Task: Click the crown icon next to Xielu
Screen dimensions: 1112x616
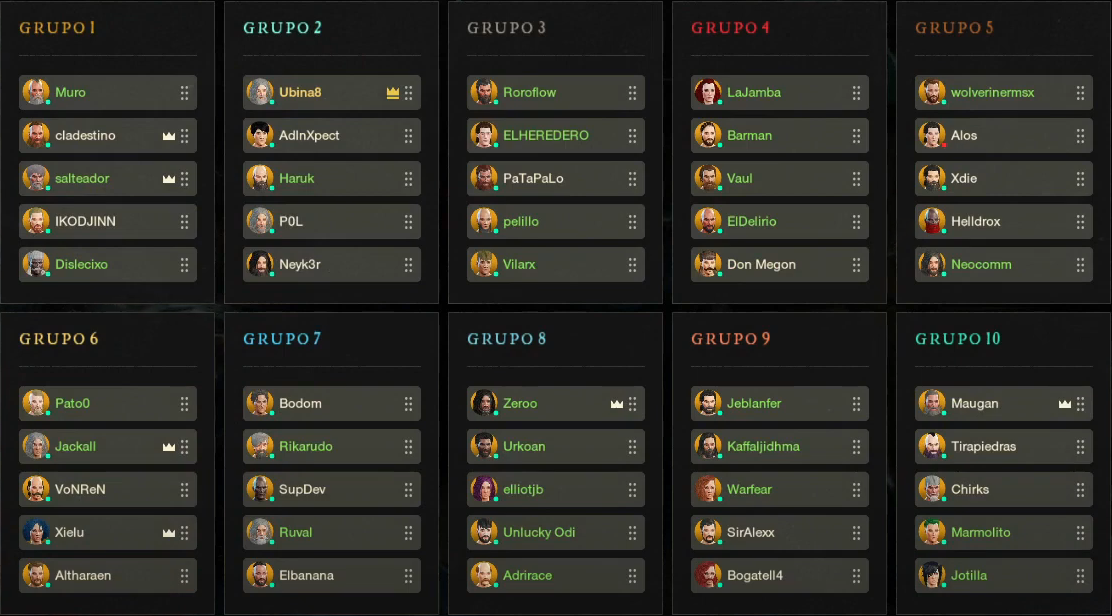Action: 169,533
